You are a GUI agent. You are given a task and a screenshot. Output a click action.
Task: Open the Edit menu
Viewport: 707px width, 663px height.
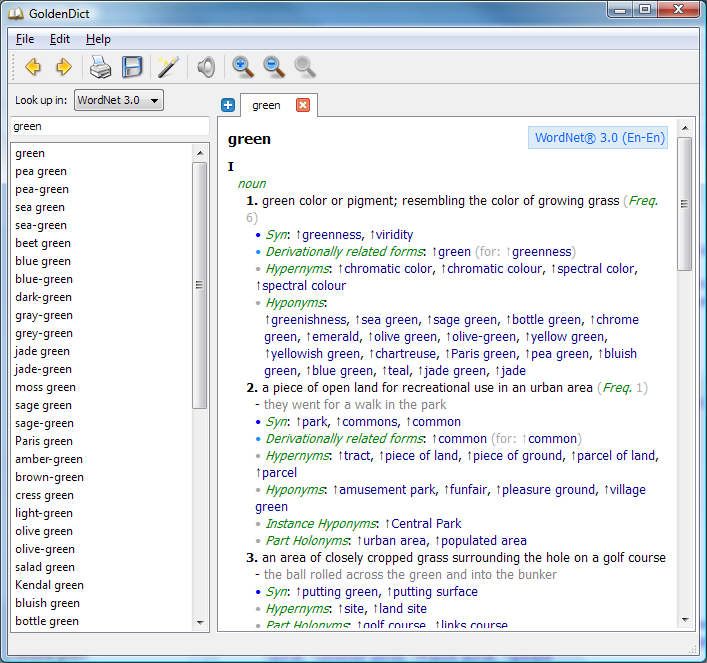(60, 39)
